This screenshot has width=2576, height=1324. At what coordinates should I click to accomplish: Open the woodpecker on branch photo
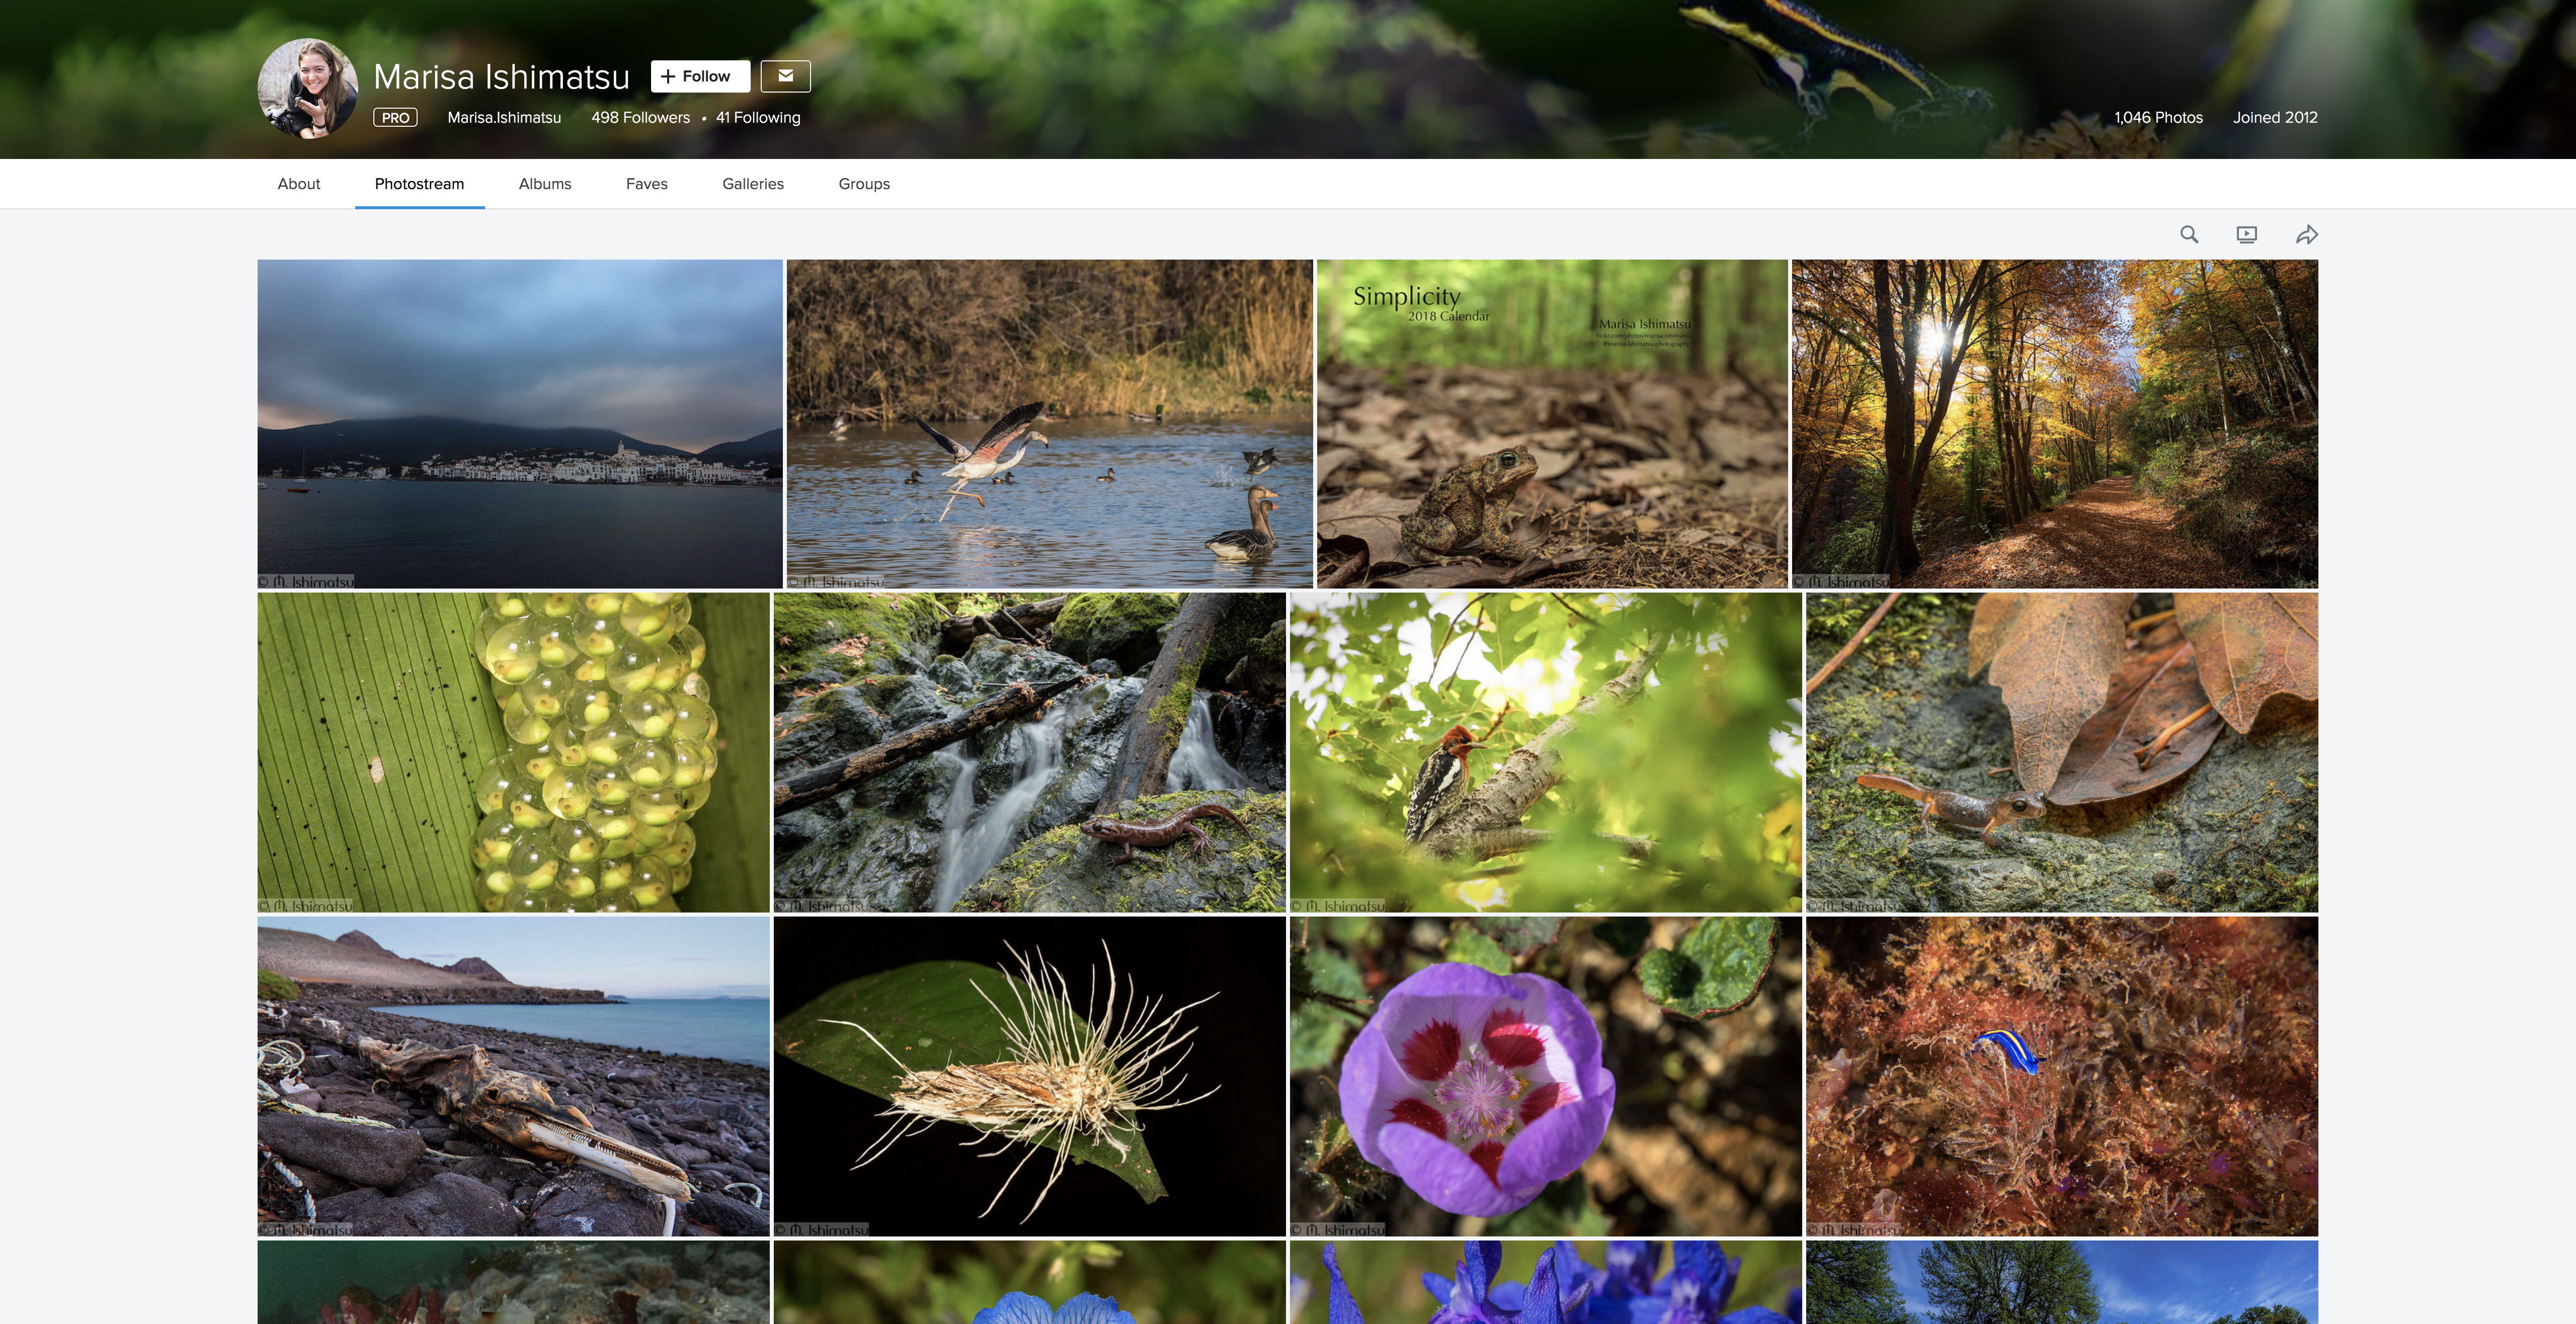coord(1545,752)
